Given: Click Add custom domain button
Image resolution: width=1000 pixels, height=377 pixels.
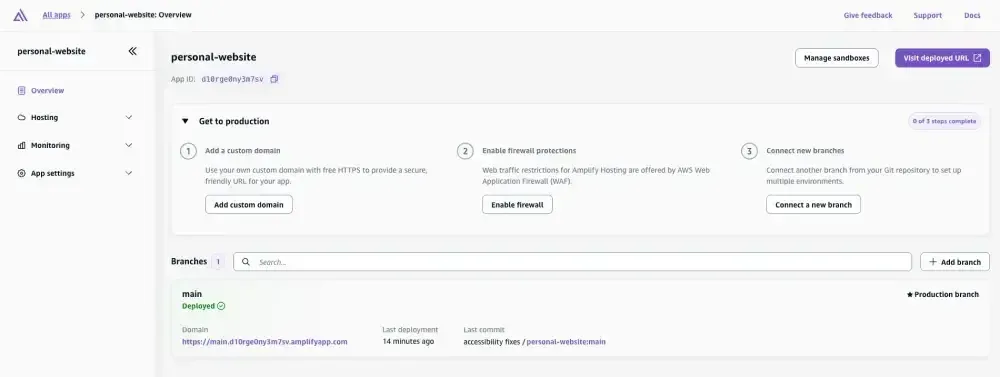Looking at the screenshot, I should click(x=249, y=205).
